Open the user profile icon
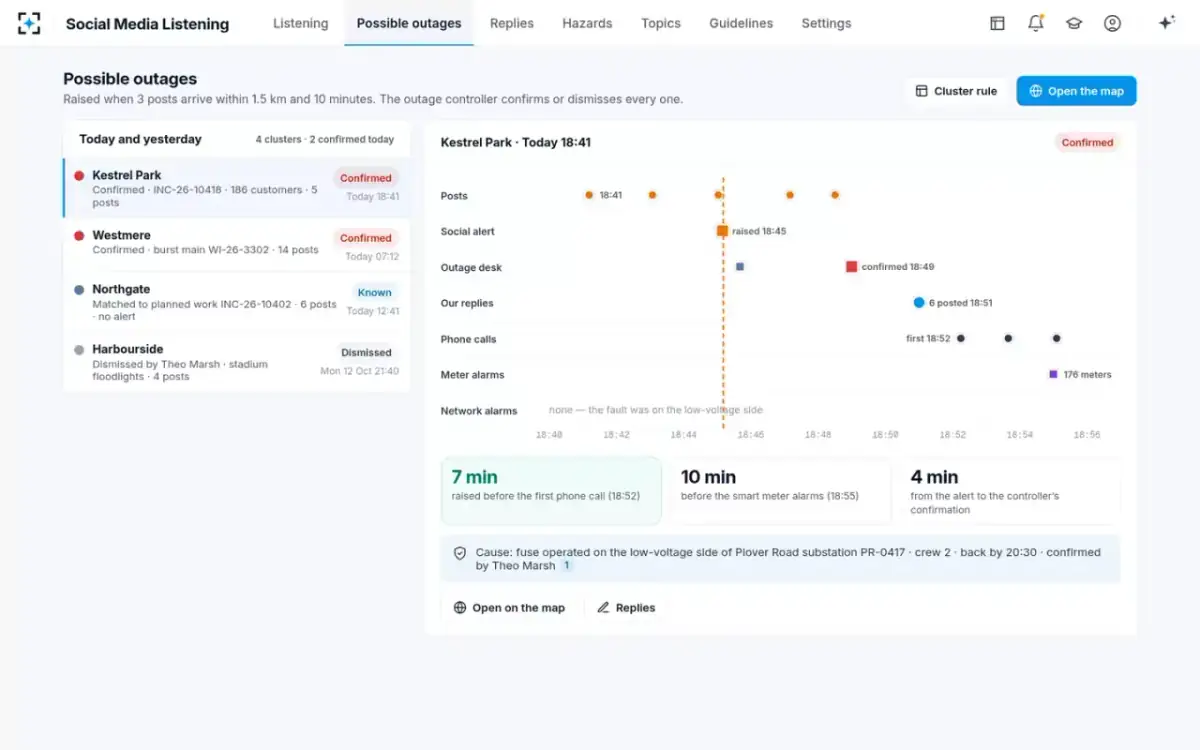1200x750 pixels. click(1112, 23)
